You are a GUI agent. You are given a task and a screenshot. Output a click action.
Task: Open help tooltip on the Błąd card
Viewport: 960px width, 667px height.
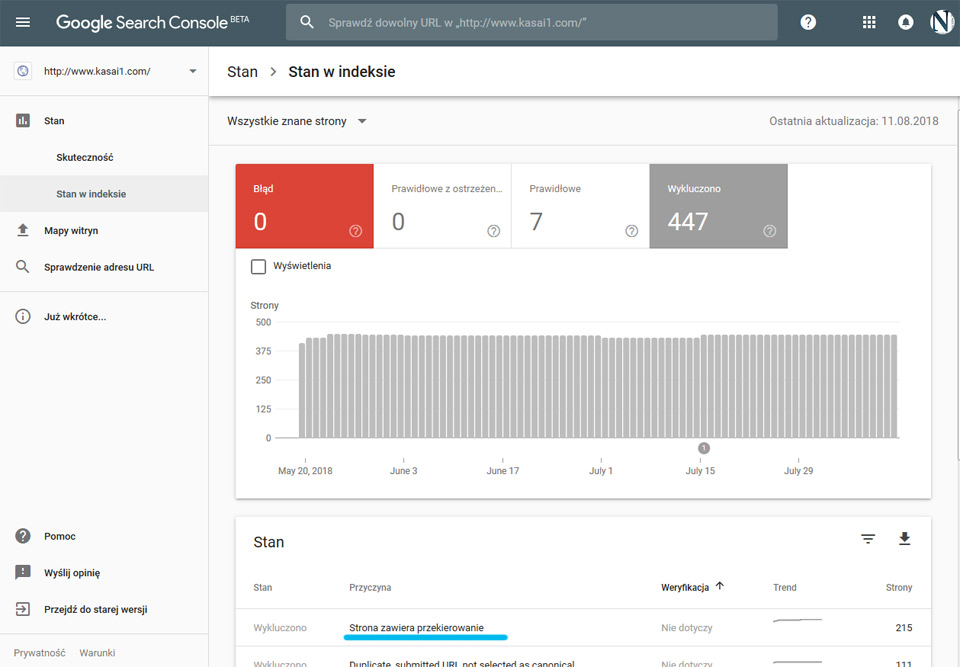pos(355,231)
